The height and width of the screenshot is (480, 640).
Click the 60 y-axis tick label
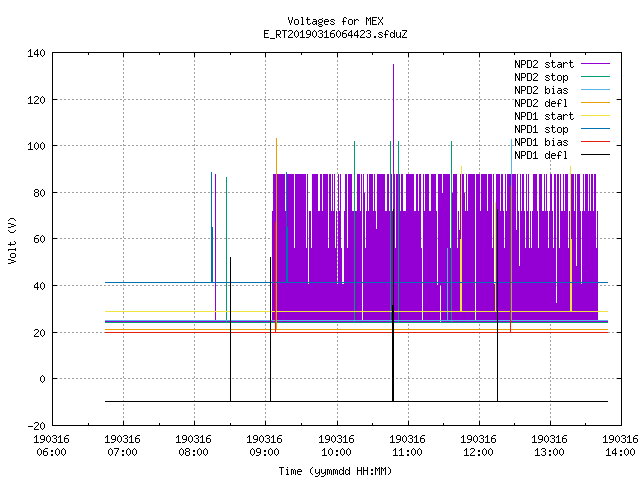pyautogui.click(x=39, y=239)
